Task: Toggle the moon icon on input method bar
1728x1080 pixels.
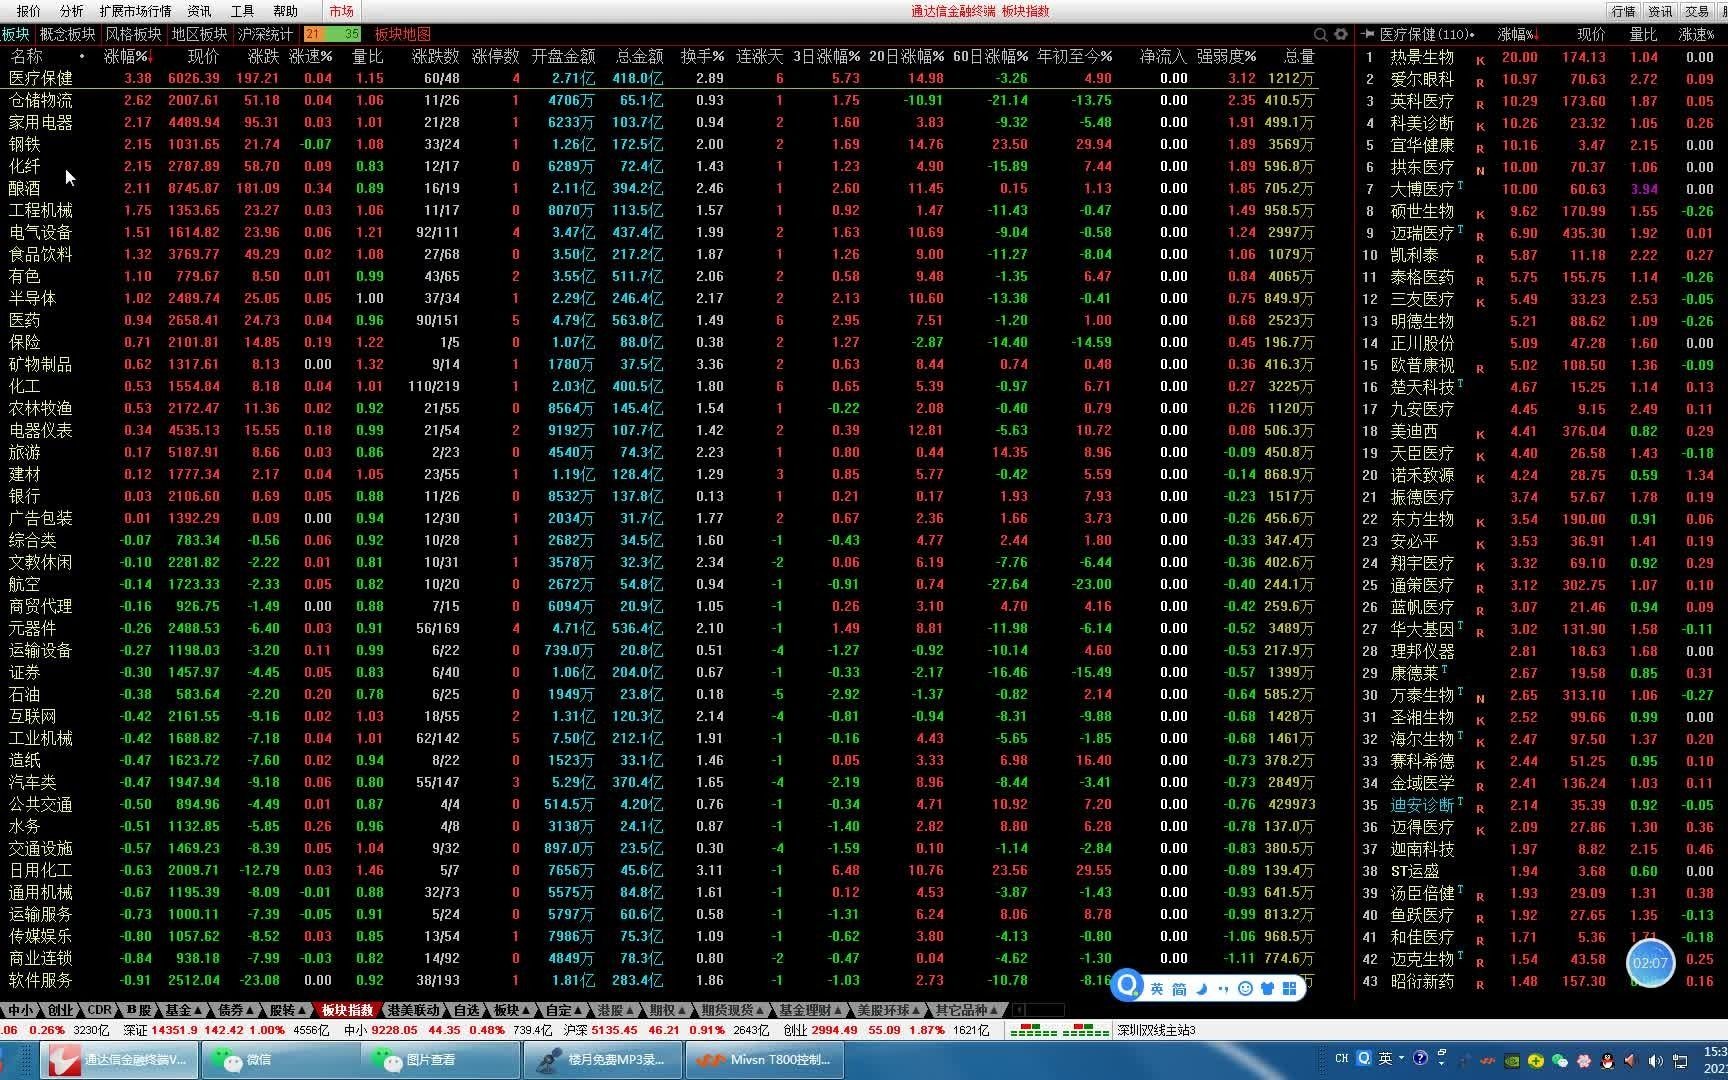Action: (x=1202, y=989)
